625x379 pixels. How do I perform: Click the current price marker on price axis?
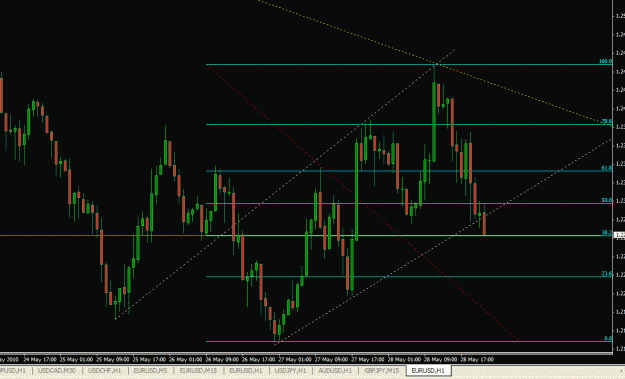(x=619, y=235)
